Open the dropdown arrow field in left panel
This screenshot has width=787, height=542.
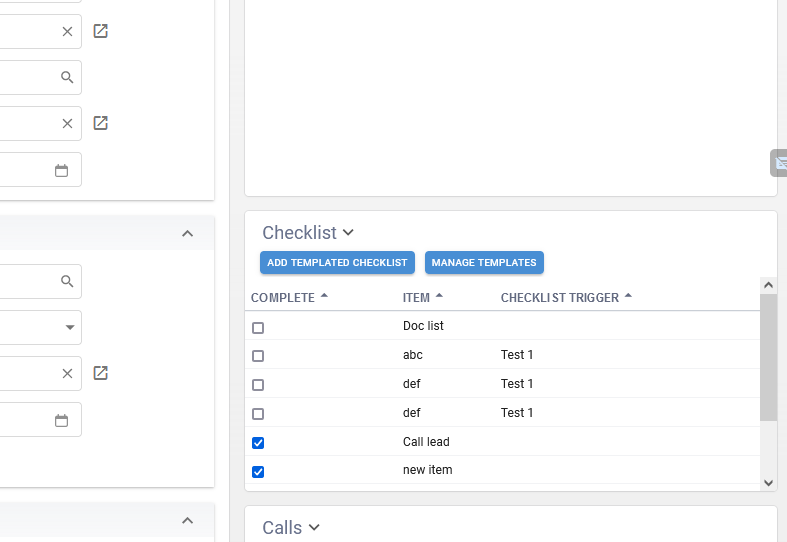coord(69,327)
